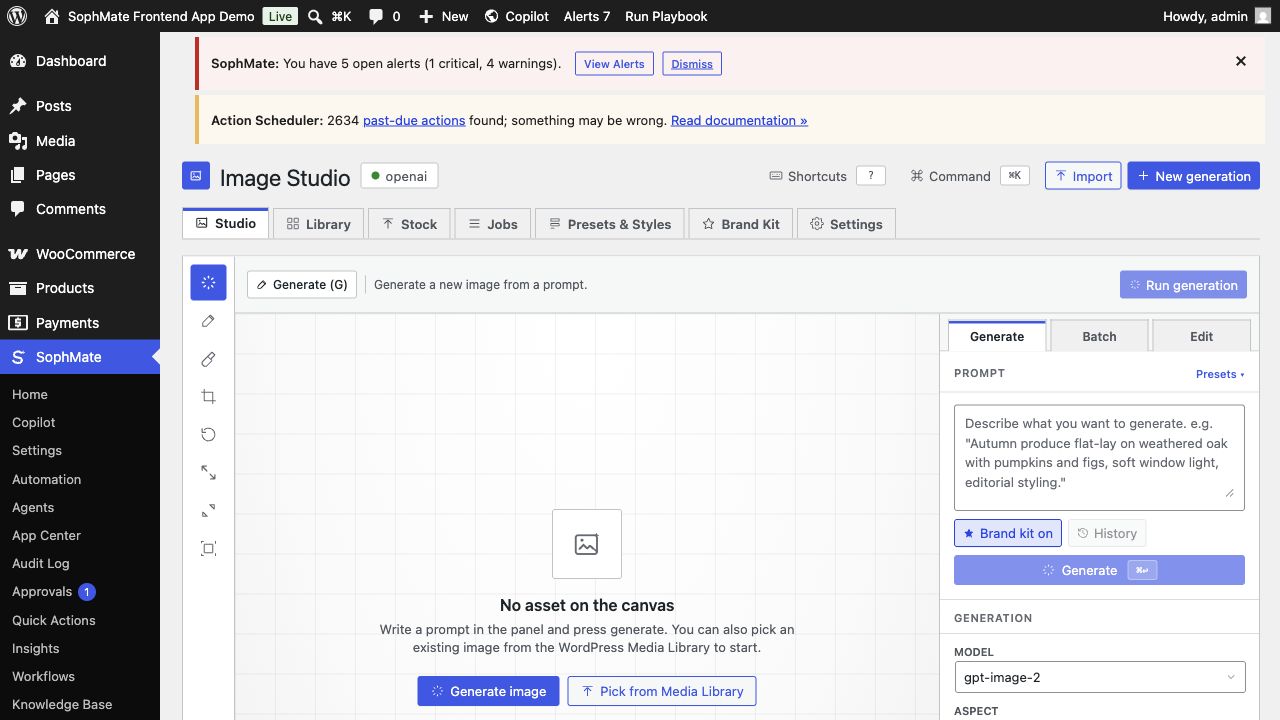Open WooCommerce in the sidebar

[80, 254]
